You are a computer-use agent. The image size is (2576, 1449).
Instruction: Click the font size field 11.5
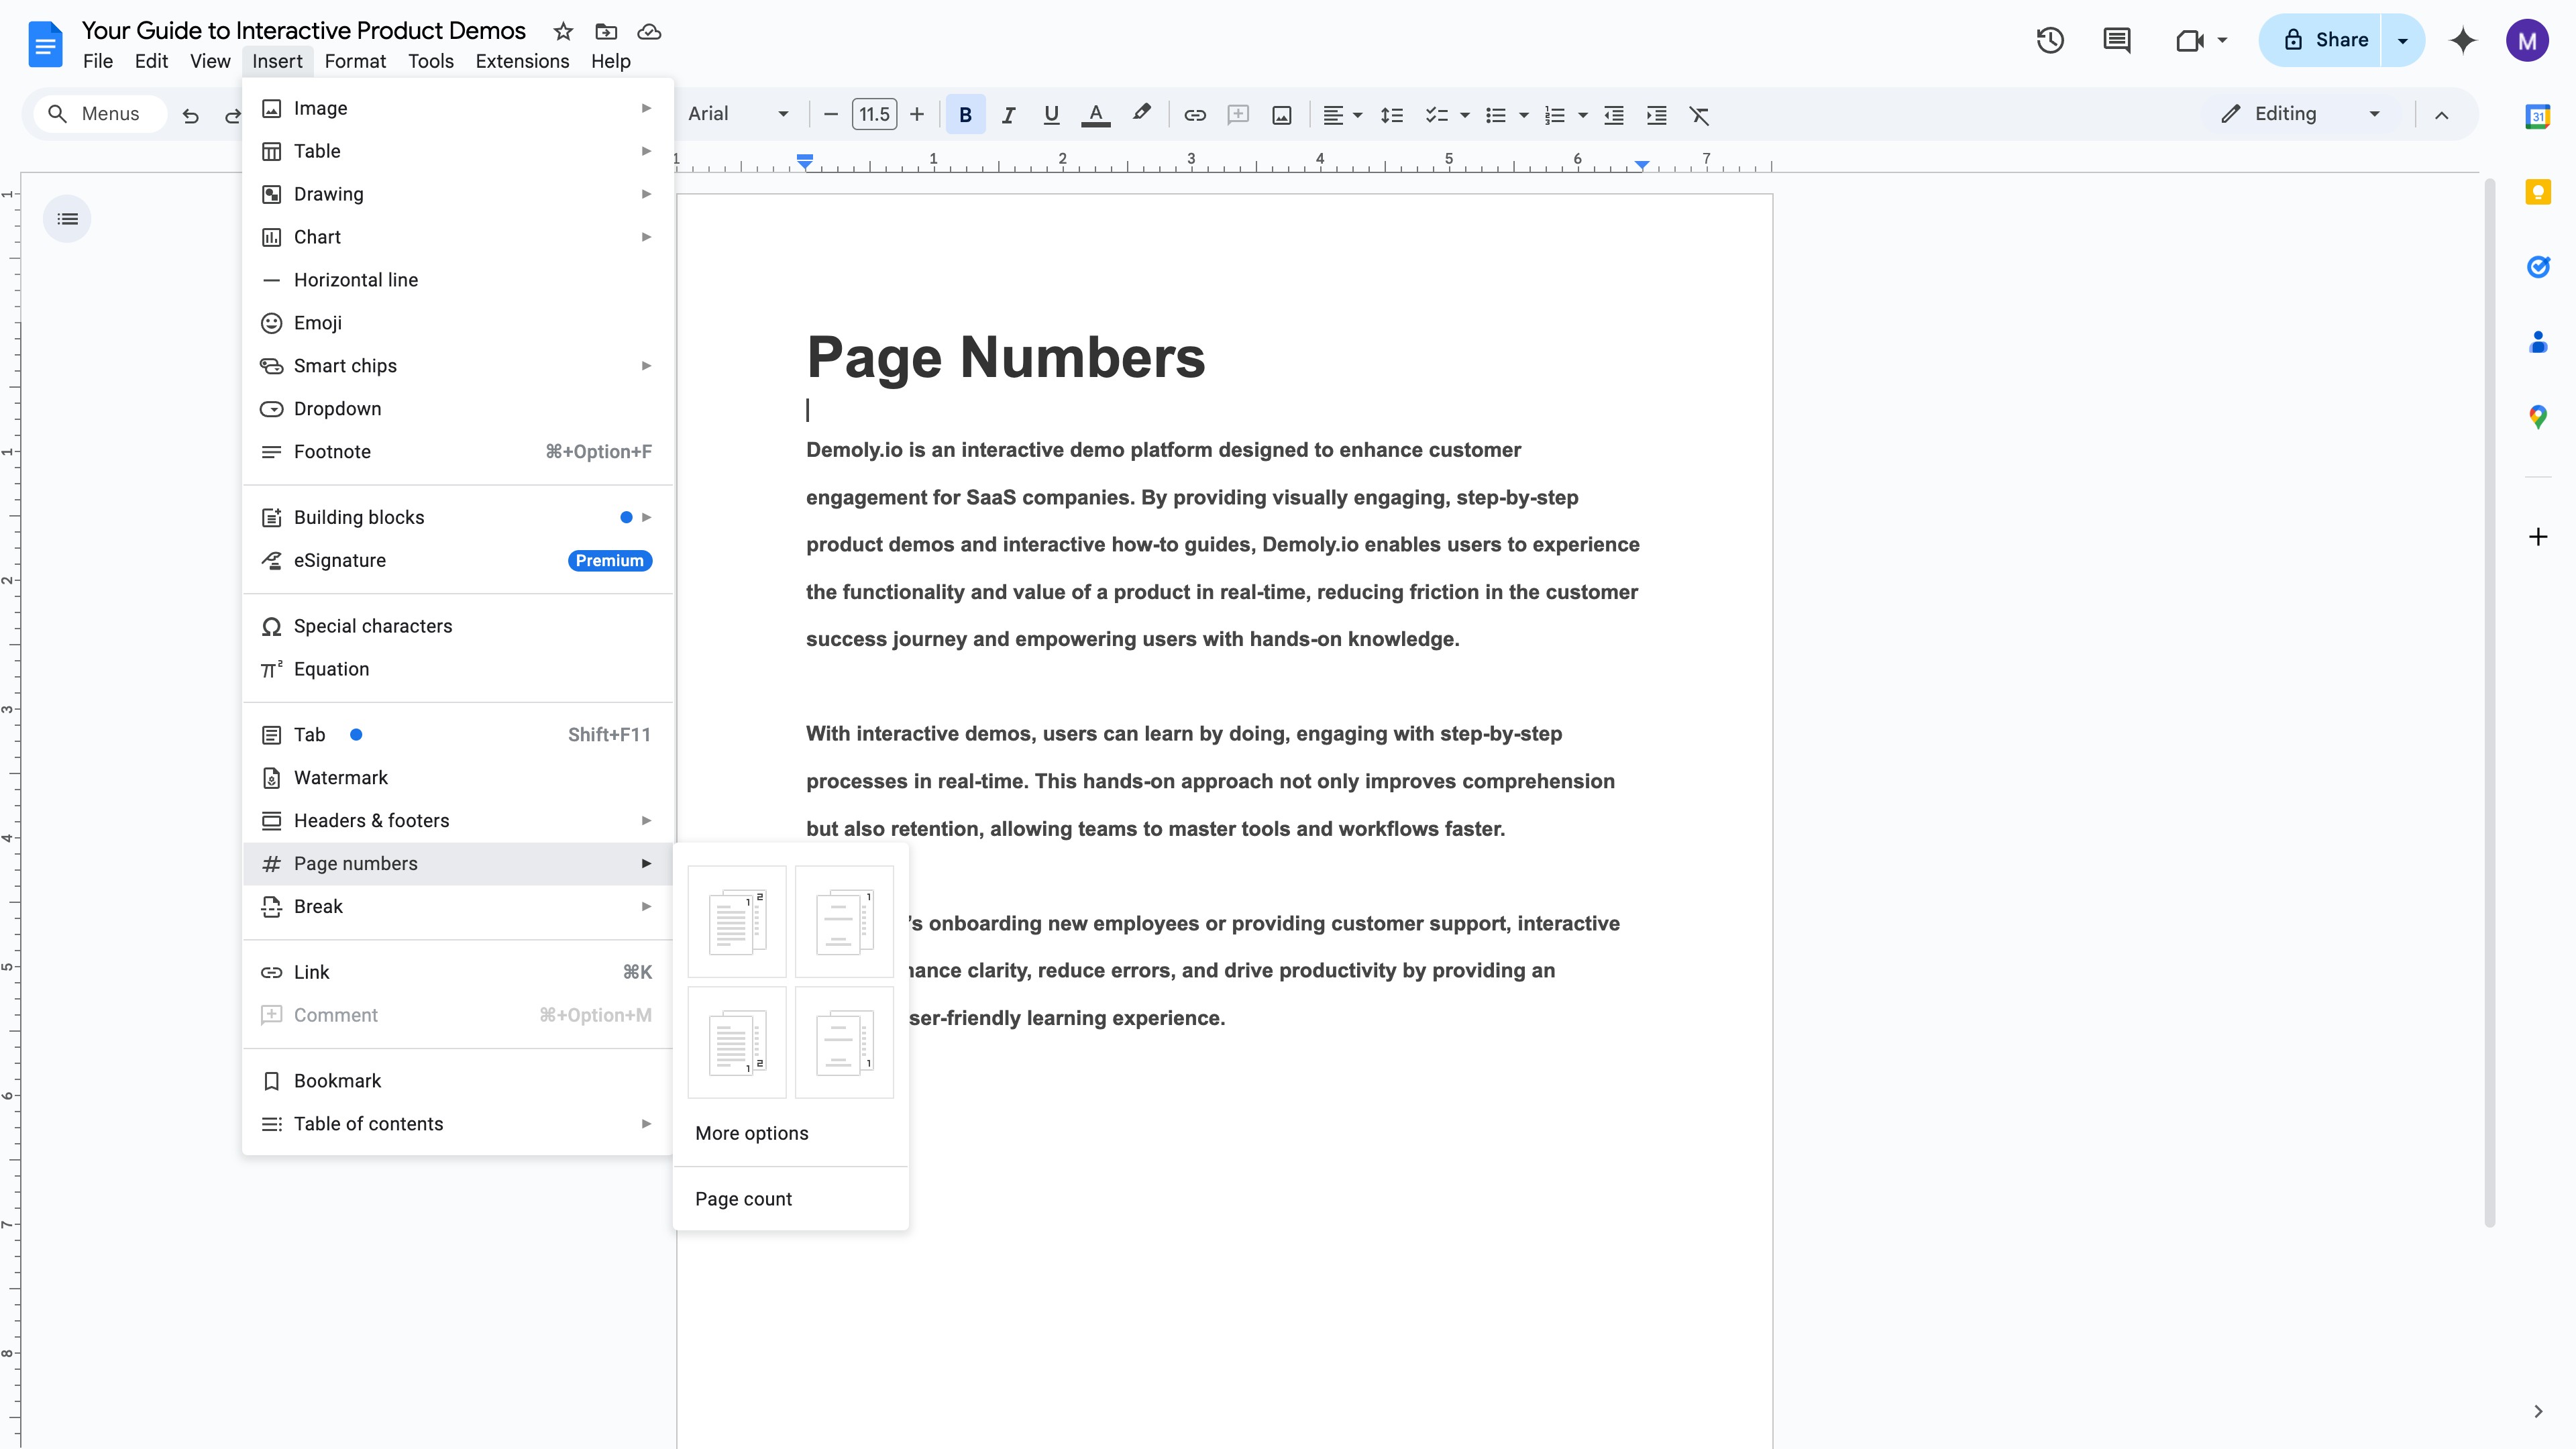pyautogui.click(x=874, y=114)
